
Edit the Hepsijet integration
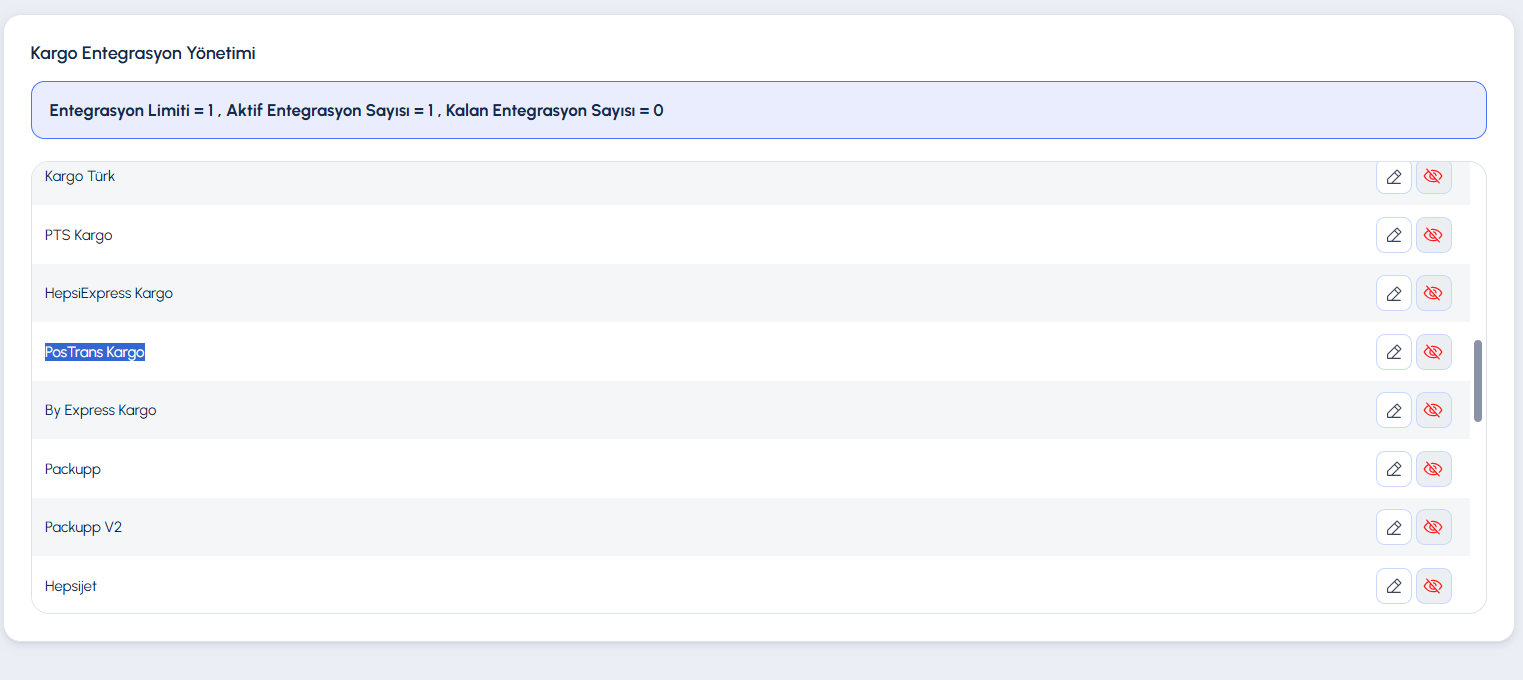click(x=1394, y=586)
